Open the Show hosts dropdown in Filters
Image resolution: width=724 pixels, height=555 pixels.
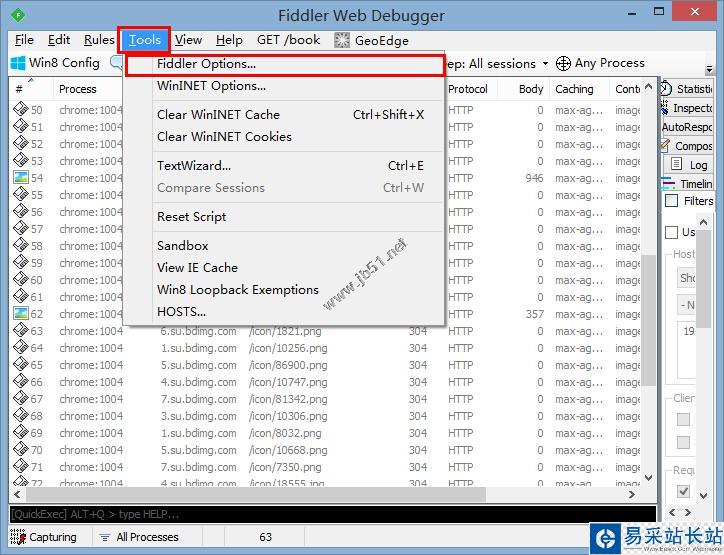[x=686, y=278]
